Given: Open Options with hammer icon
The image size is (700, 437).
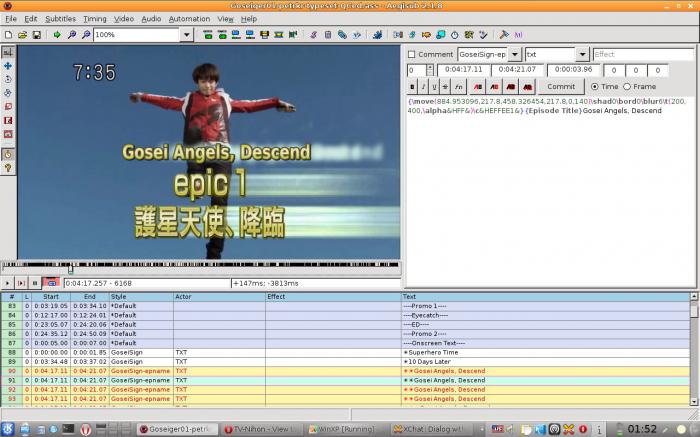Looking at the screenshot, I should (504, 34).
